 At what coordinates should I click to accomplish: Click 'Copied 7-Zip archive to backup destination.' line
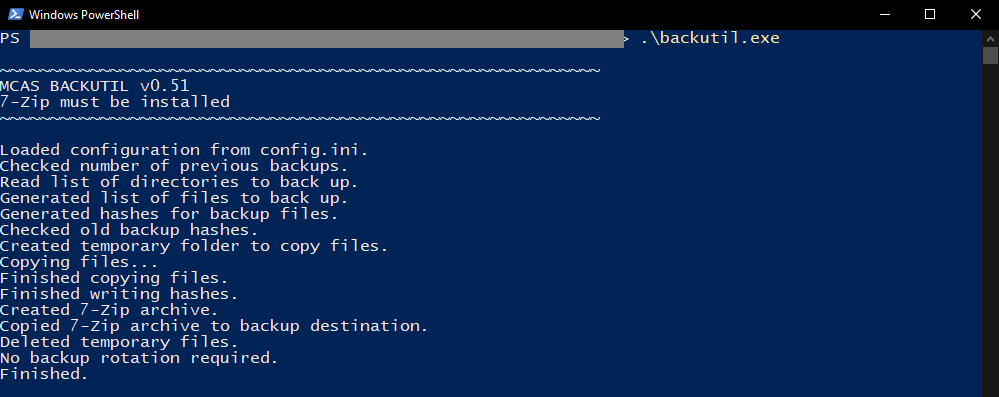[x=214, y=326]
